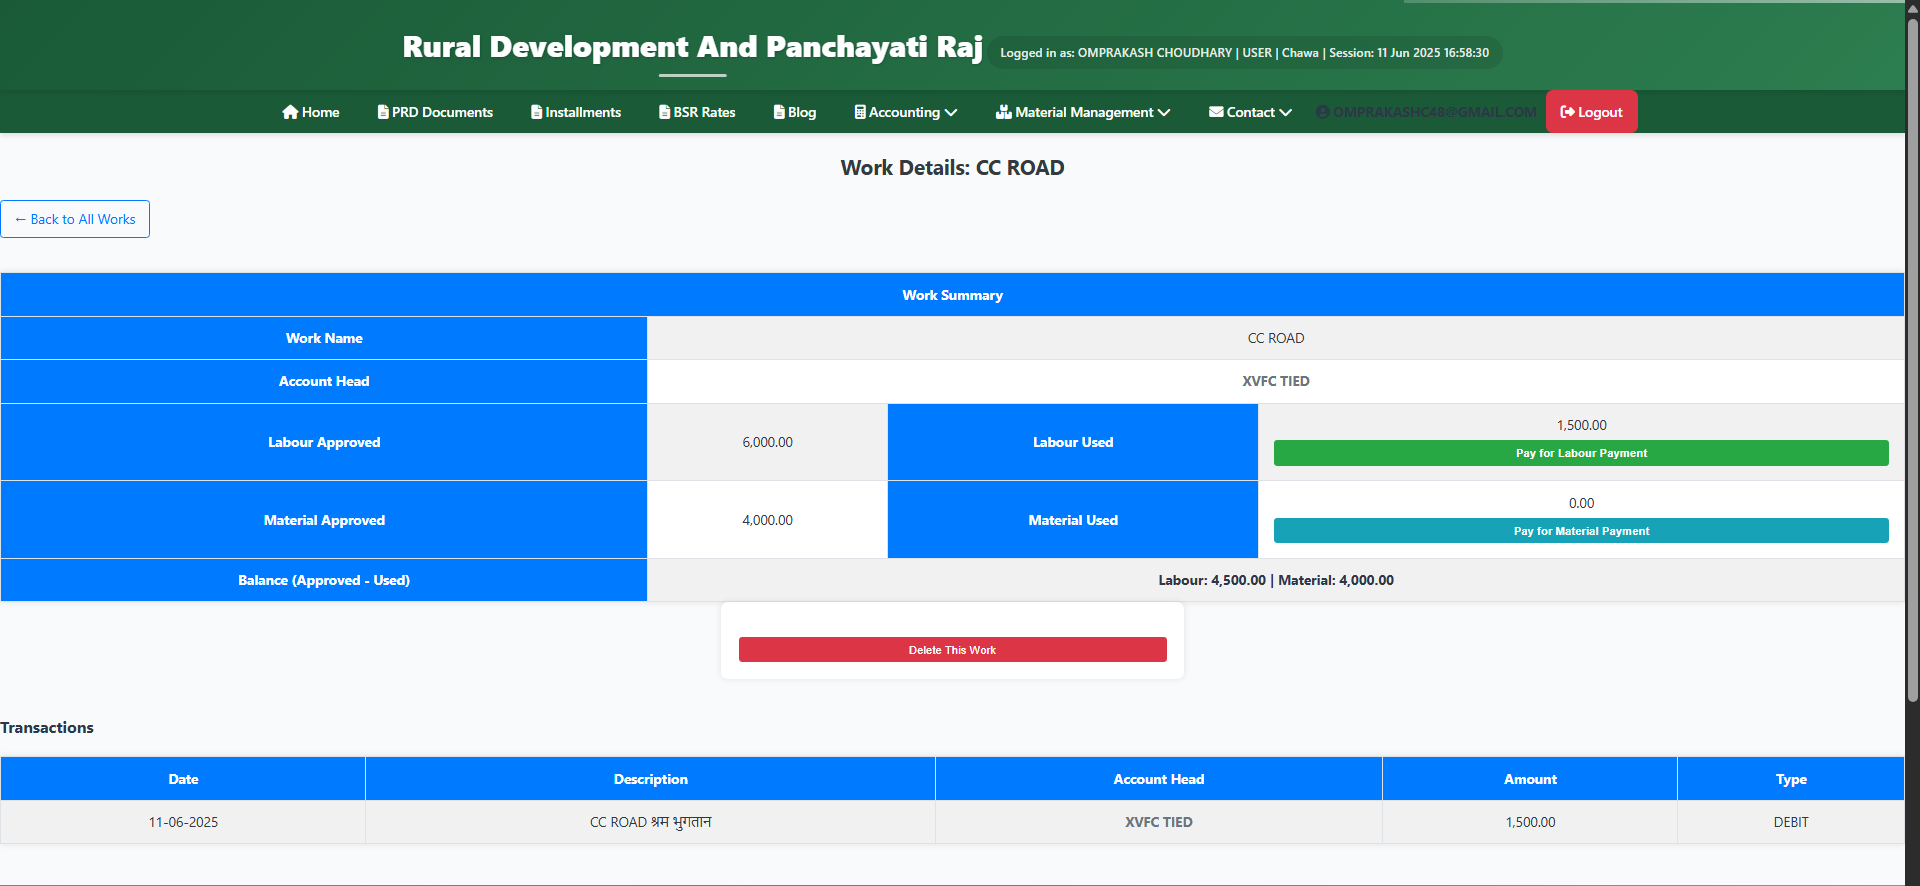Click the Accounting calculator icon
This screenshot has width=1920, height=886.
[x=860, y=112]
